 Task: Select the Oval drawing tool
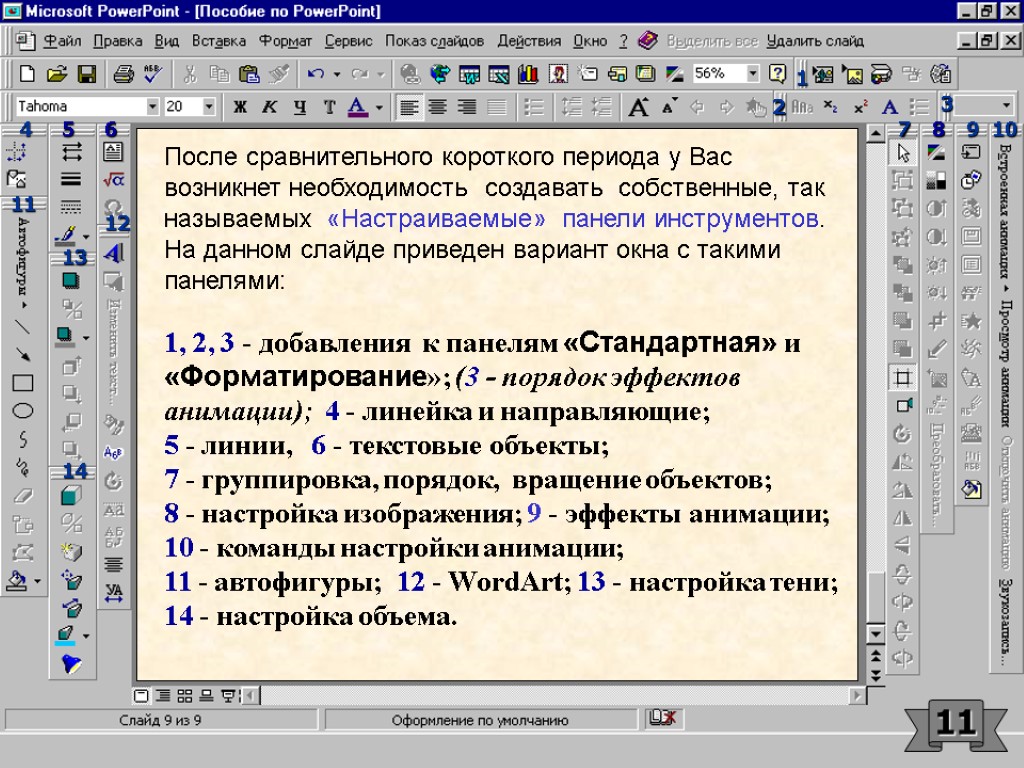coord(22,410)
